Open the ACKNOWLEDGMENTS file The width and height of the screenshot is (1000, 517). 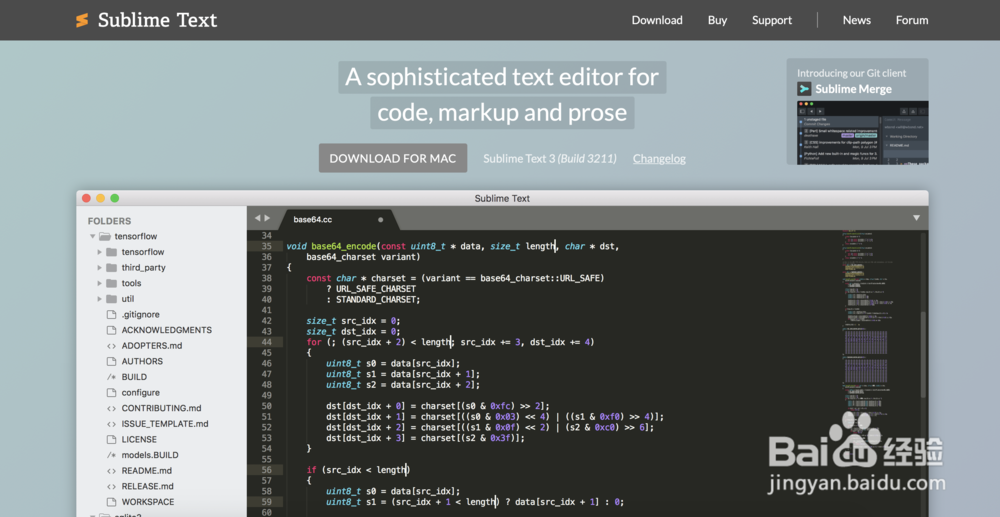166,330
